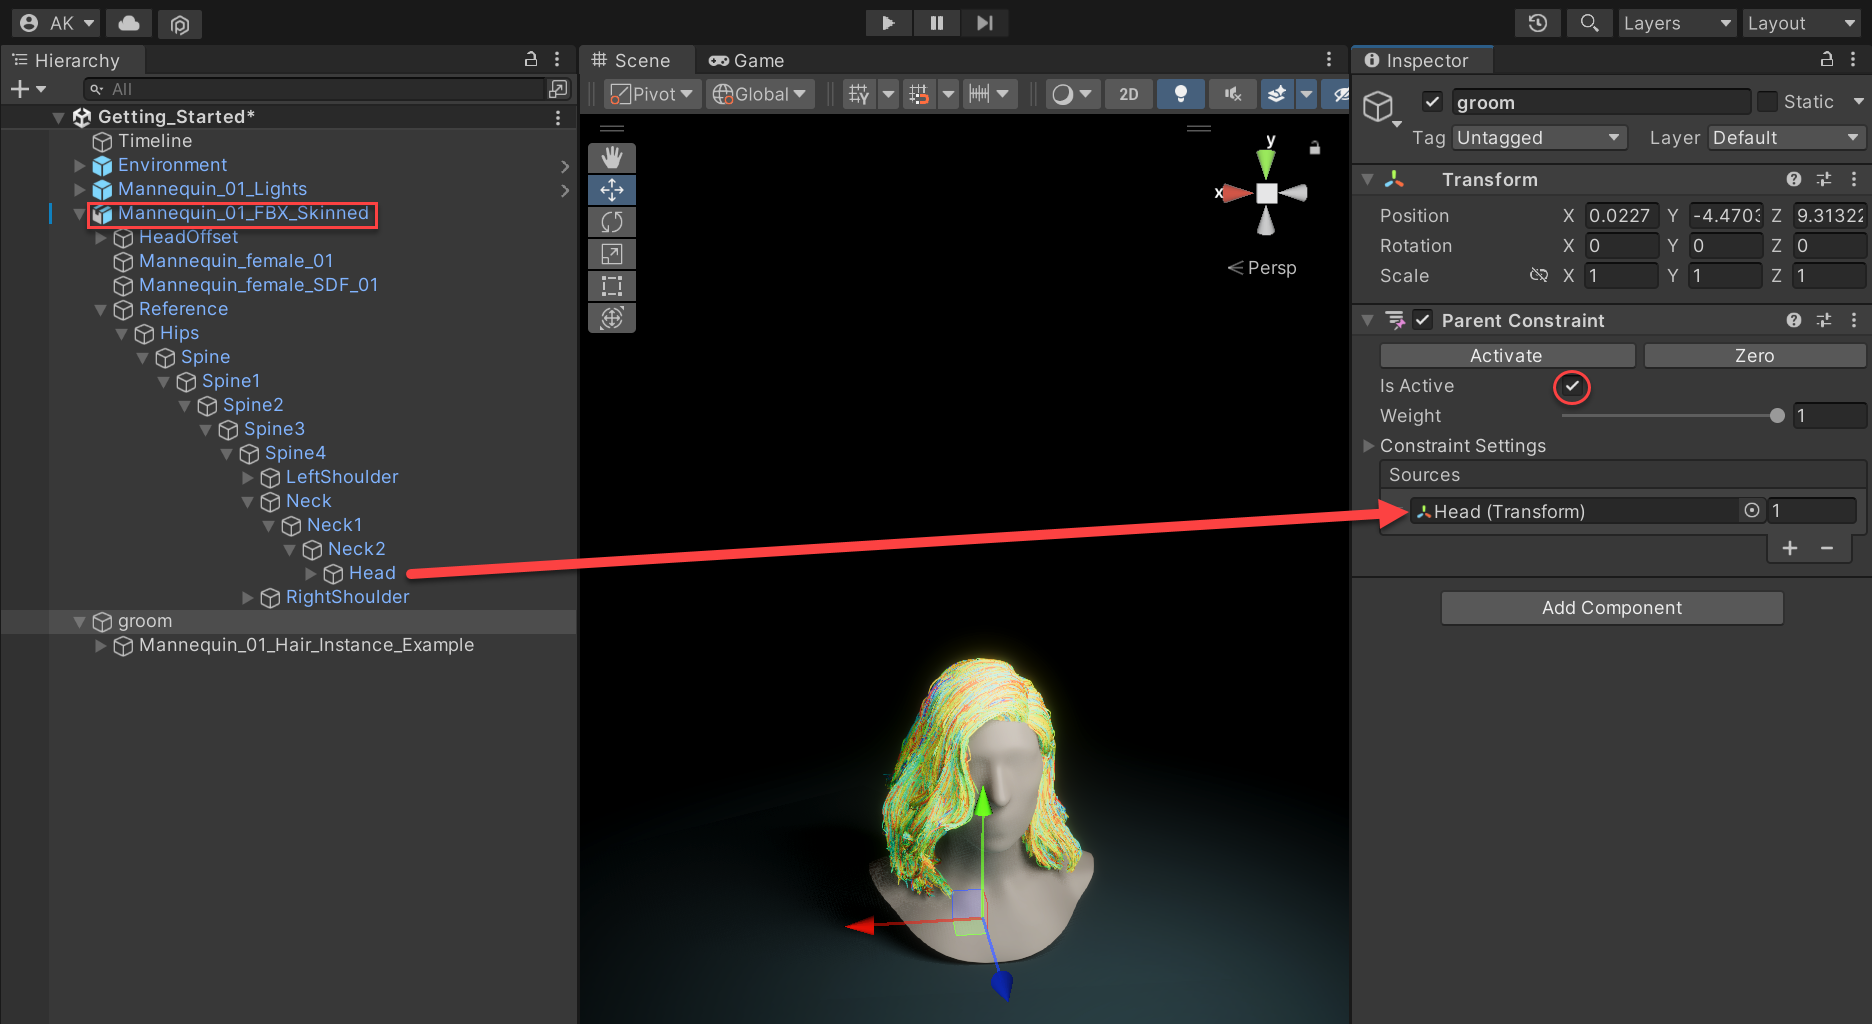Screen dimensions: 1872x1024
Task: Select the Scale tool in scene toolbar
Action: pyautogui.click(x=612, y=254)
